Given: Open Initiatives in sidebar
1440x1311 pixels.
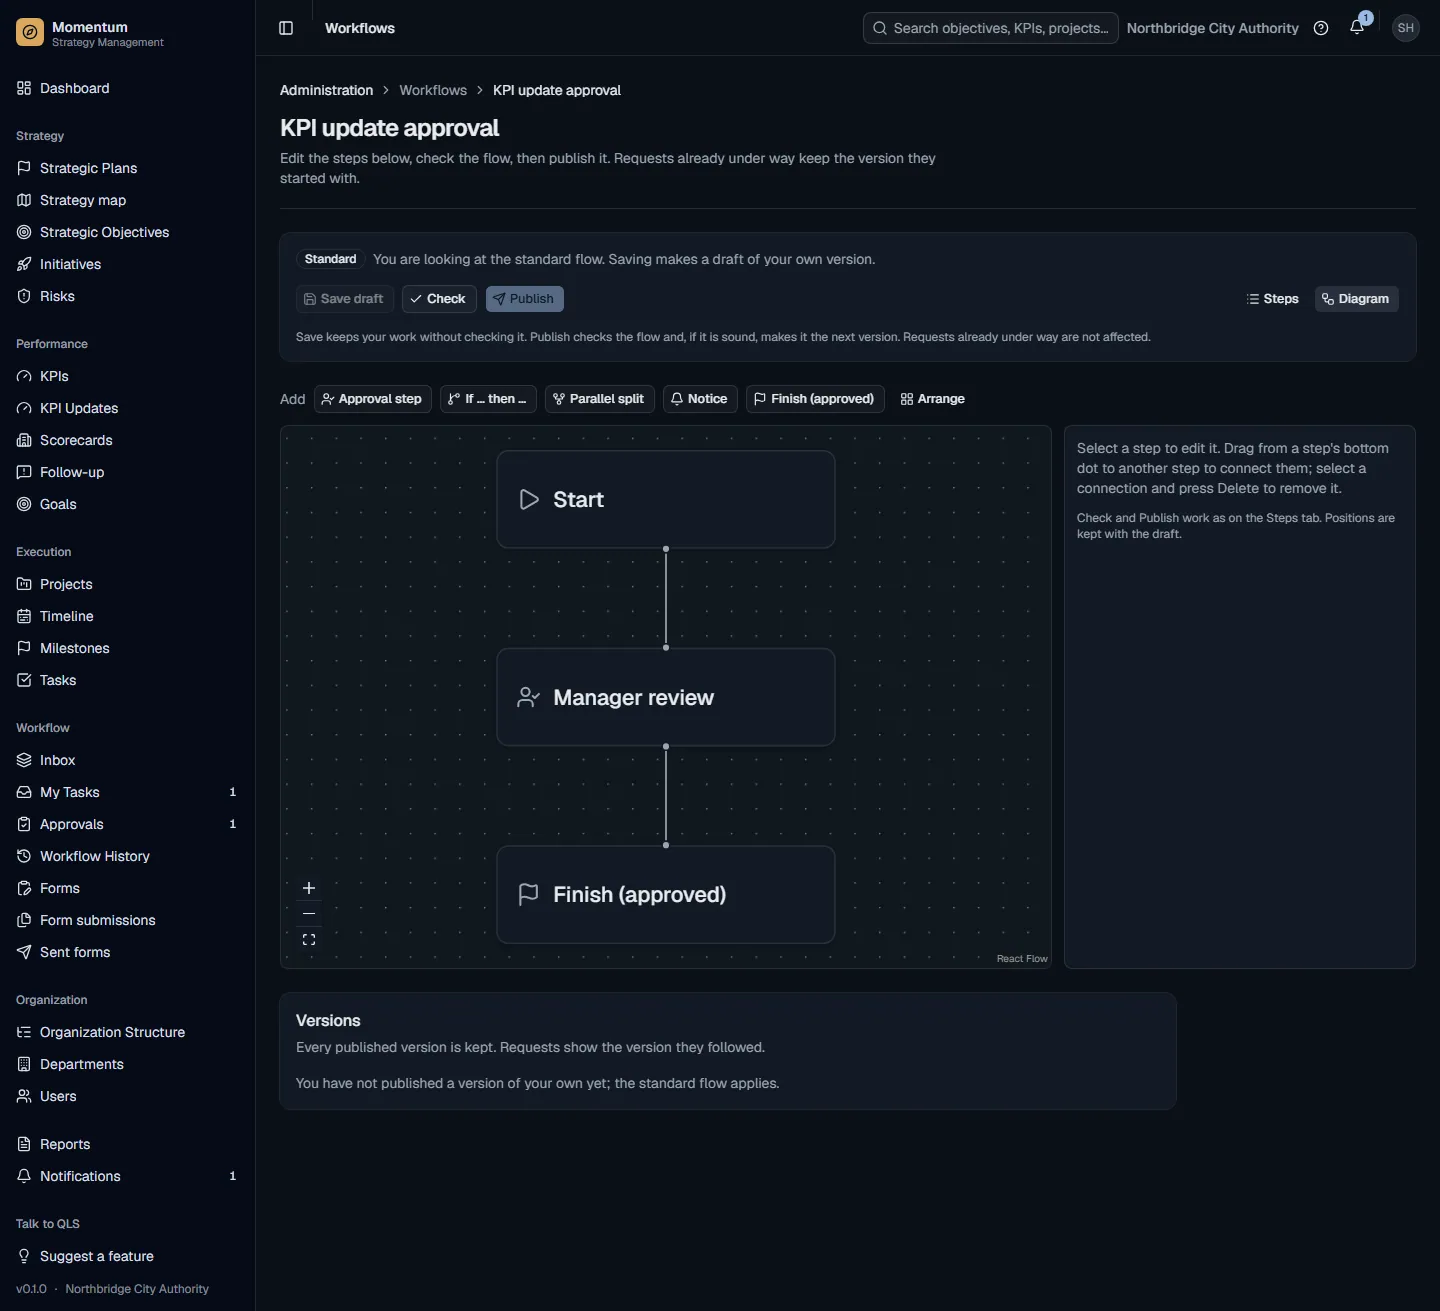Looking at the screenshot, I should [x=127, y=264].
